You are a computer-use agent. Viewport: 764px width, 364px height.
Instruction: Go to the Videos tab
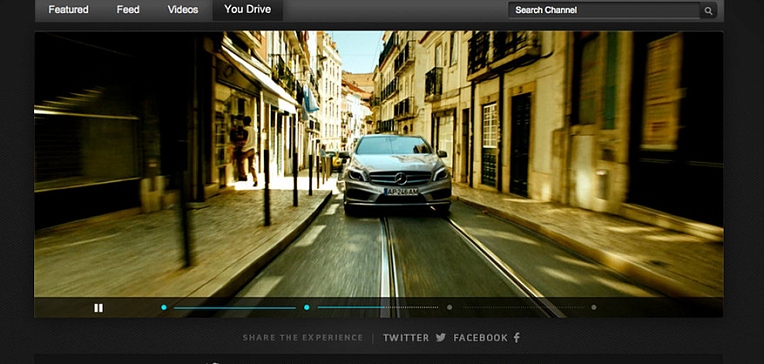(183, 10)
